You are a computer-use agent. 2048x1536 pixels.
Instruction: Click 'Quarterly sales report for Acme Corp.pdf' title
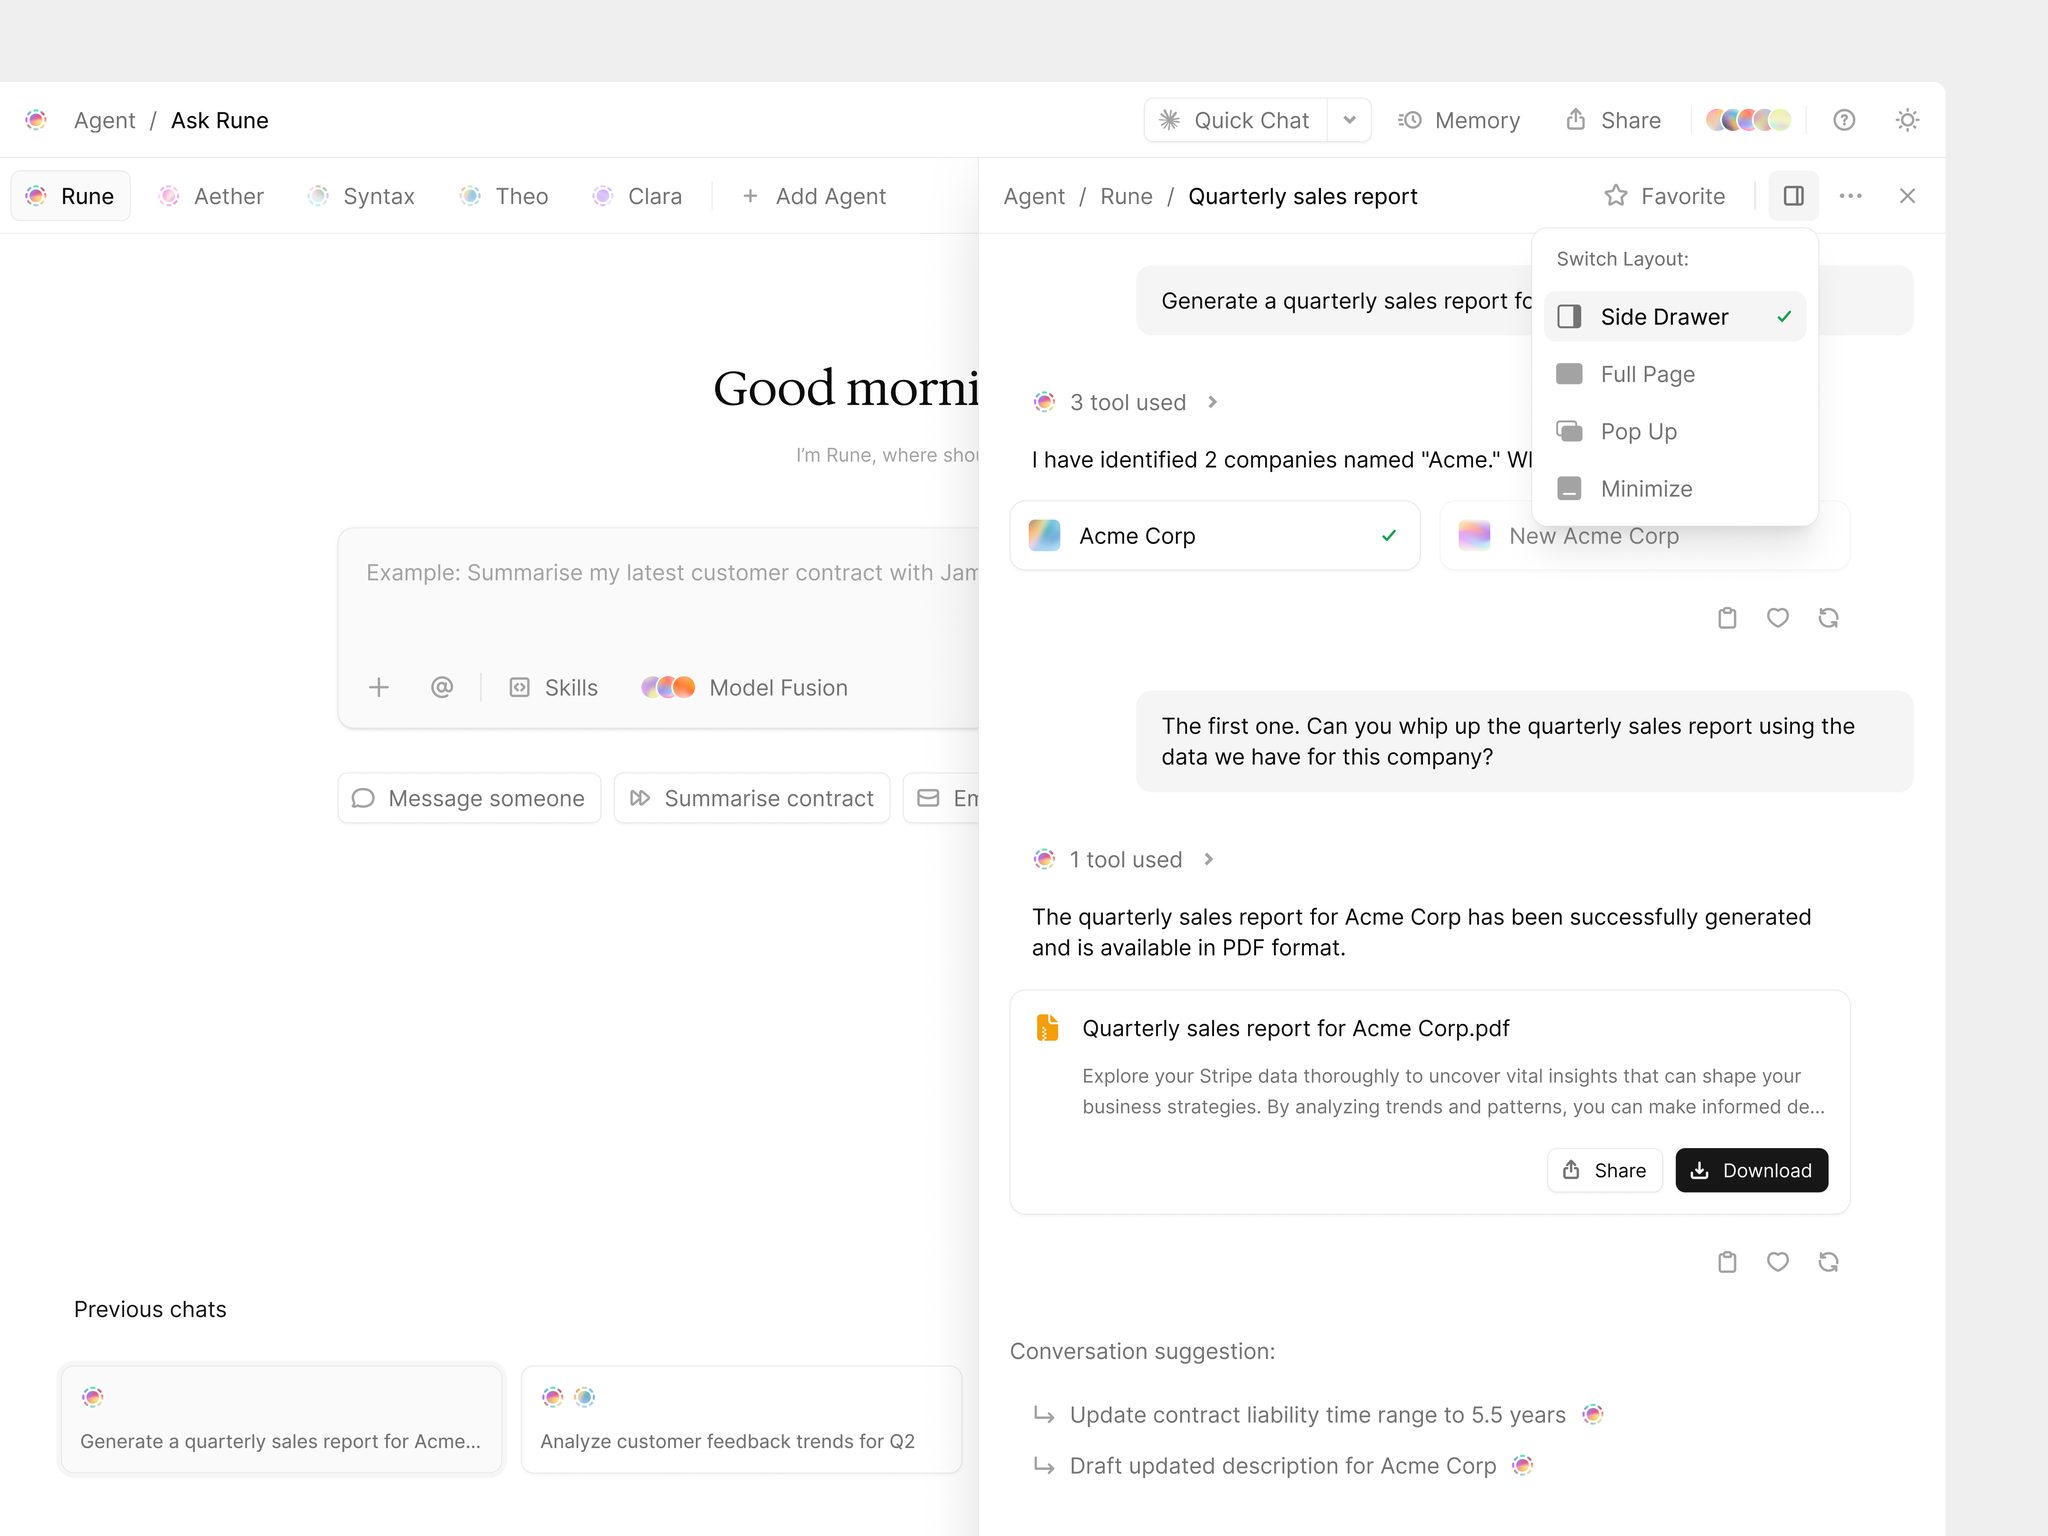pyautogui.click(x=1296, y=1028)
